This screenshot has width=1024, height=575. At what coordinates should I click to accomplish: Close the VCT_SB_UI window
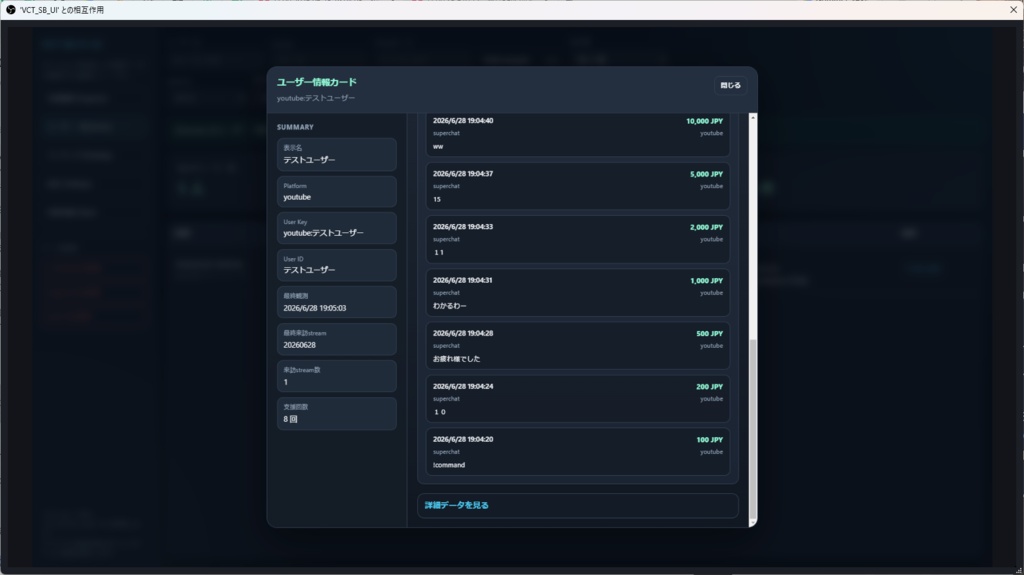click(x=1013, y=10)
